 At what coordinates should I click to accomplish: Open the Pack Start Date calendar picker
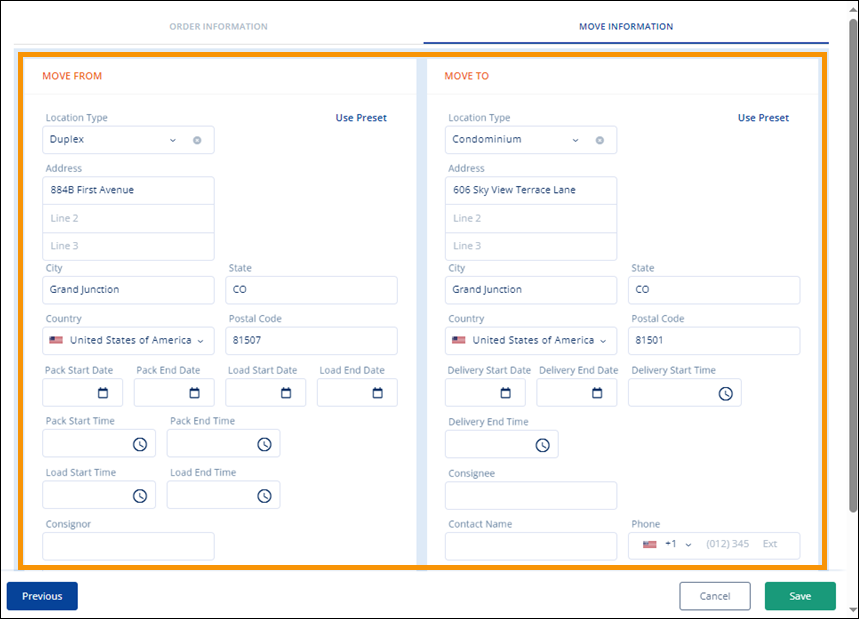tap(104, 393)
